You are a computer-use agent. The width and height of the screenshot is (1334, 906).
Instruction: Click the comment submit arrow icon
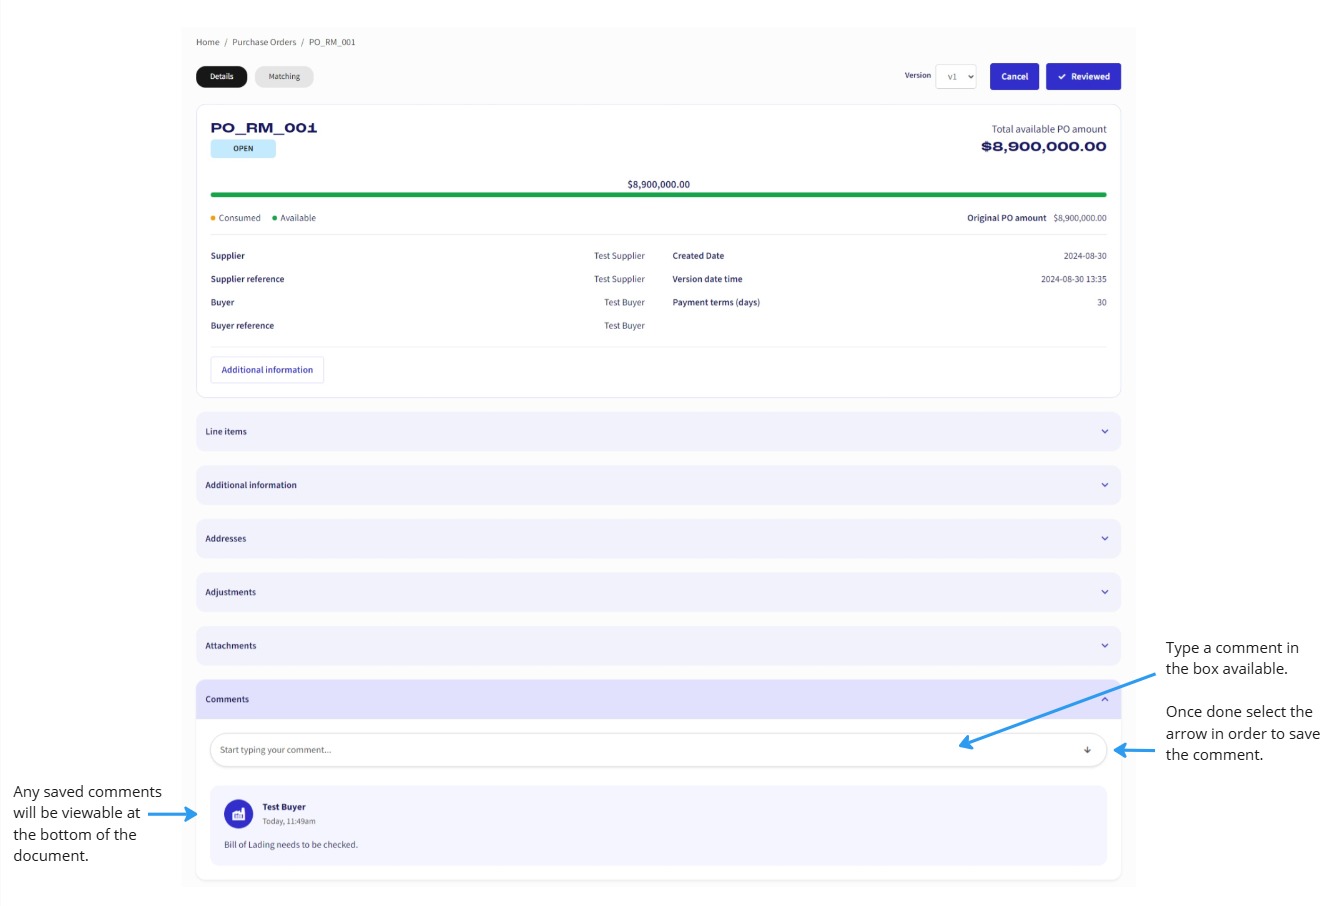[1087, 750]
